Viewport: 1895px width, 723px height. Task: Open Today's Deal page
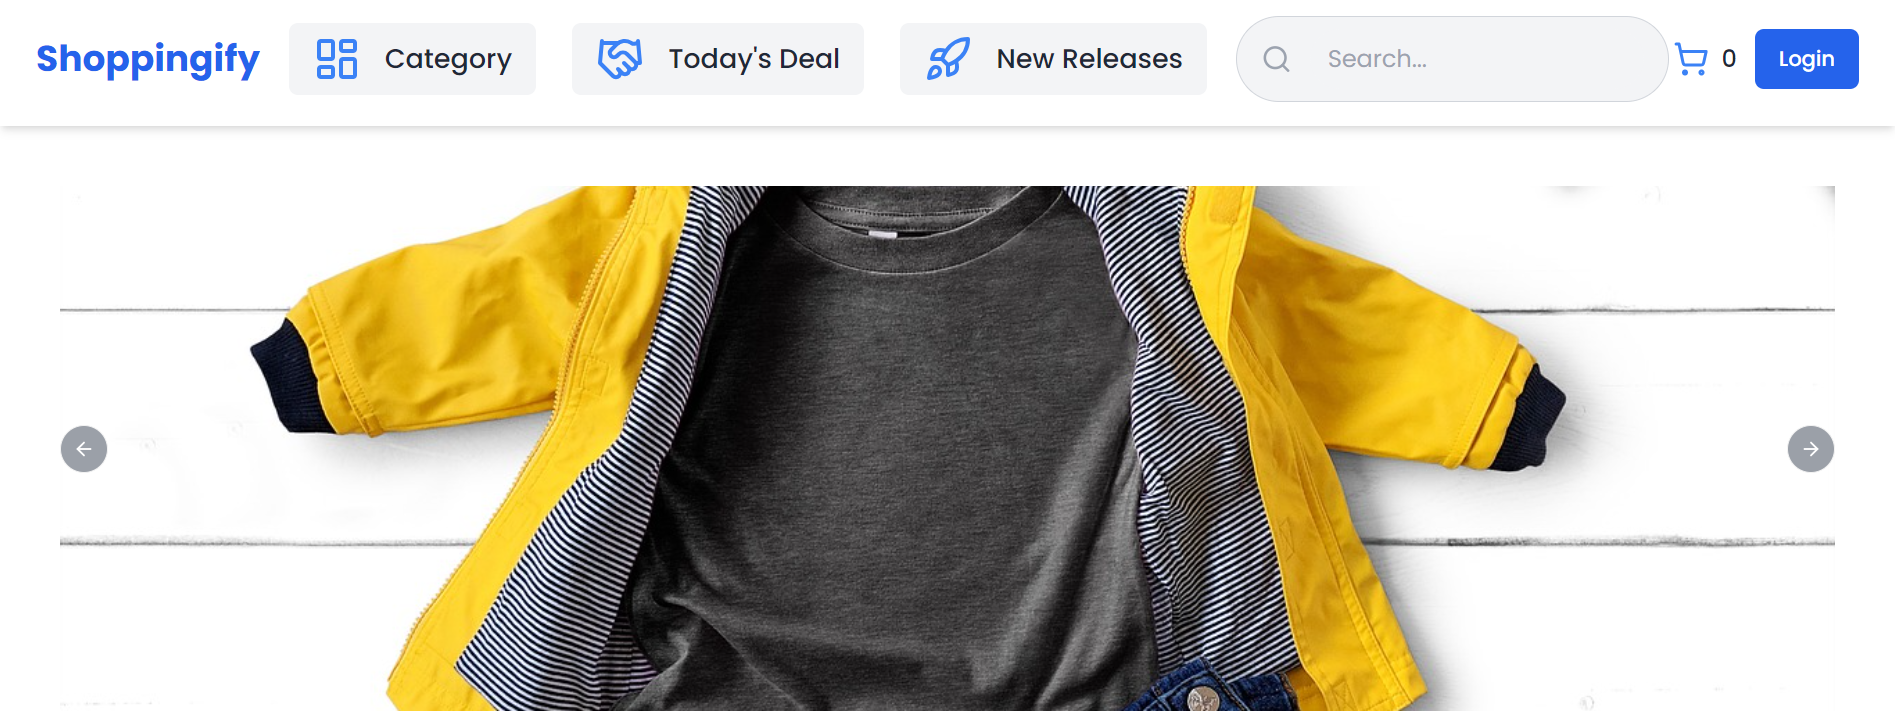coord(754,59)
